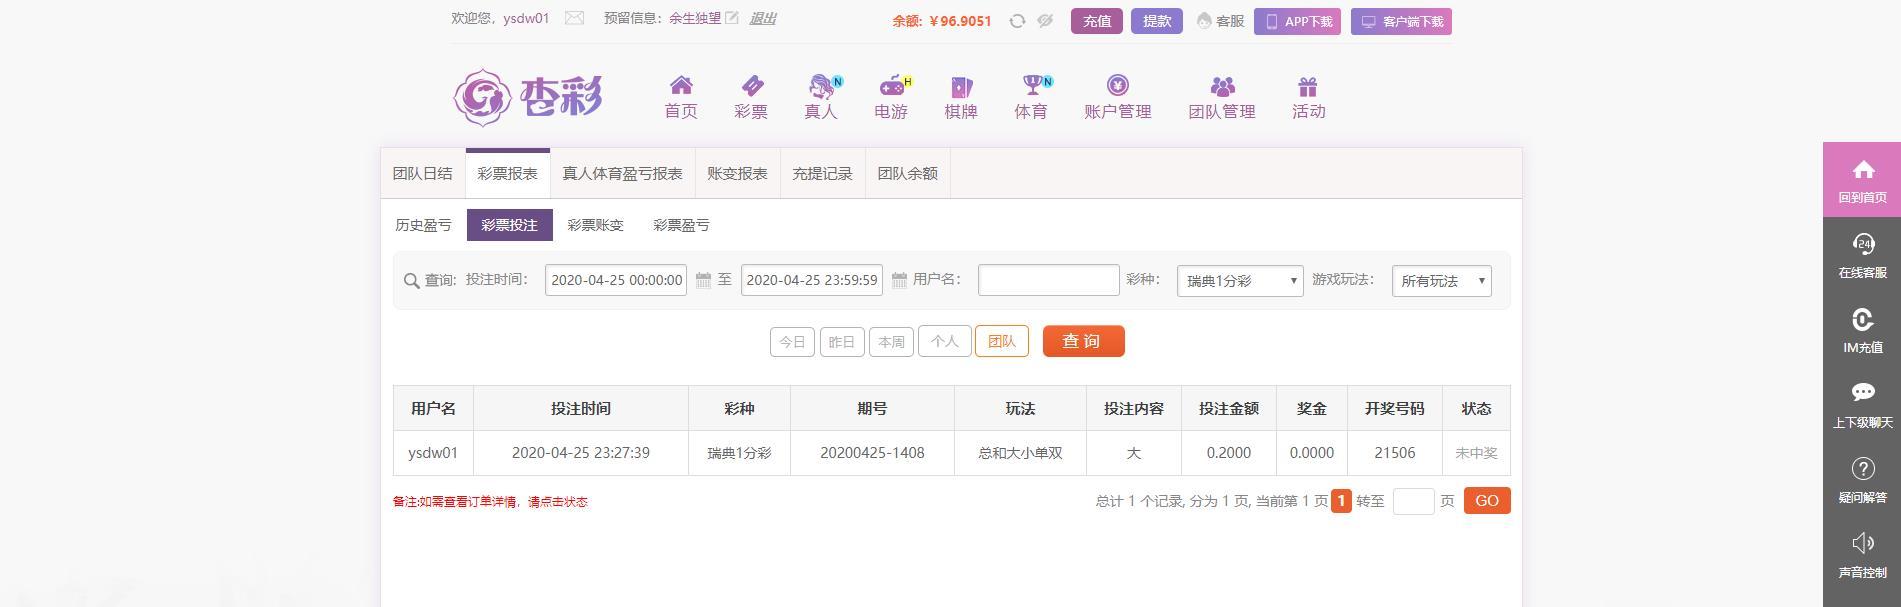Viewport: 1901px width, 607px height.
Task: Open the mail envelope icon beside username
Action: tap(574, 18)
